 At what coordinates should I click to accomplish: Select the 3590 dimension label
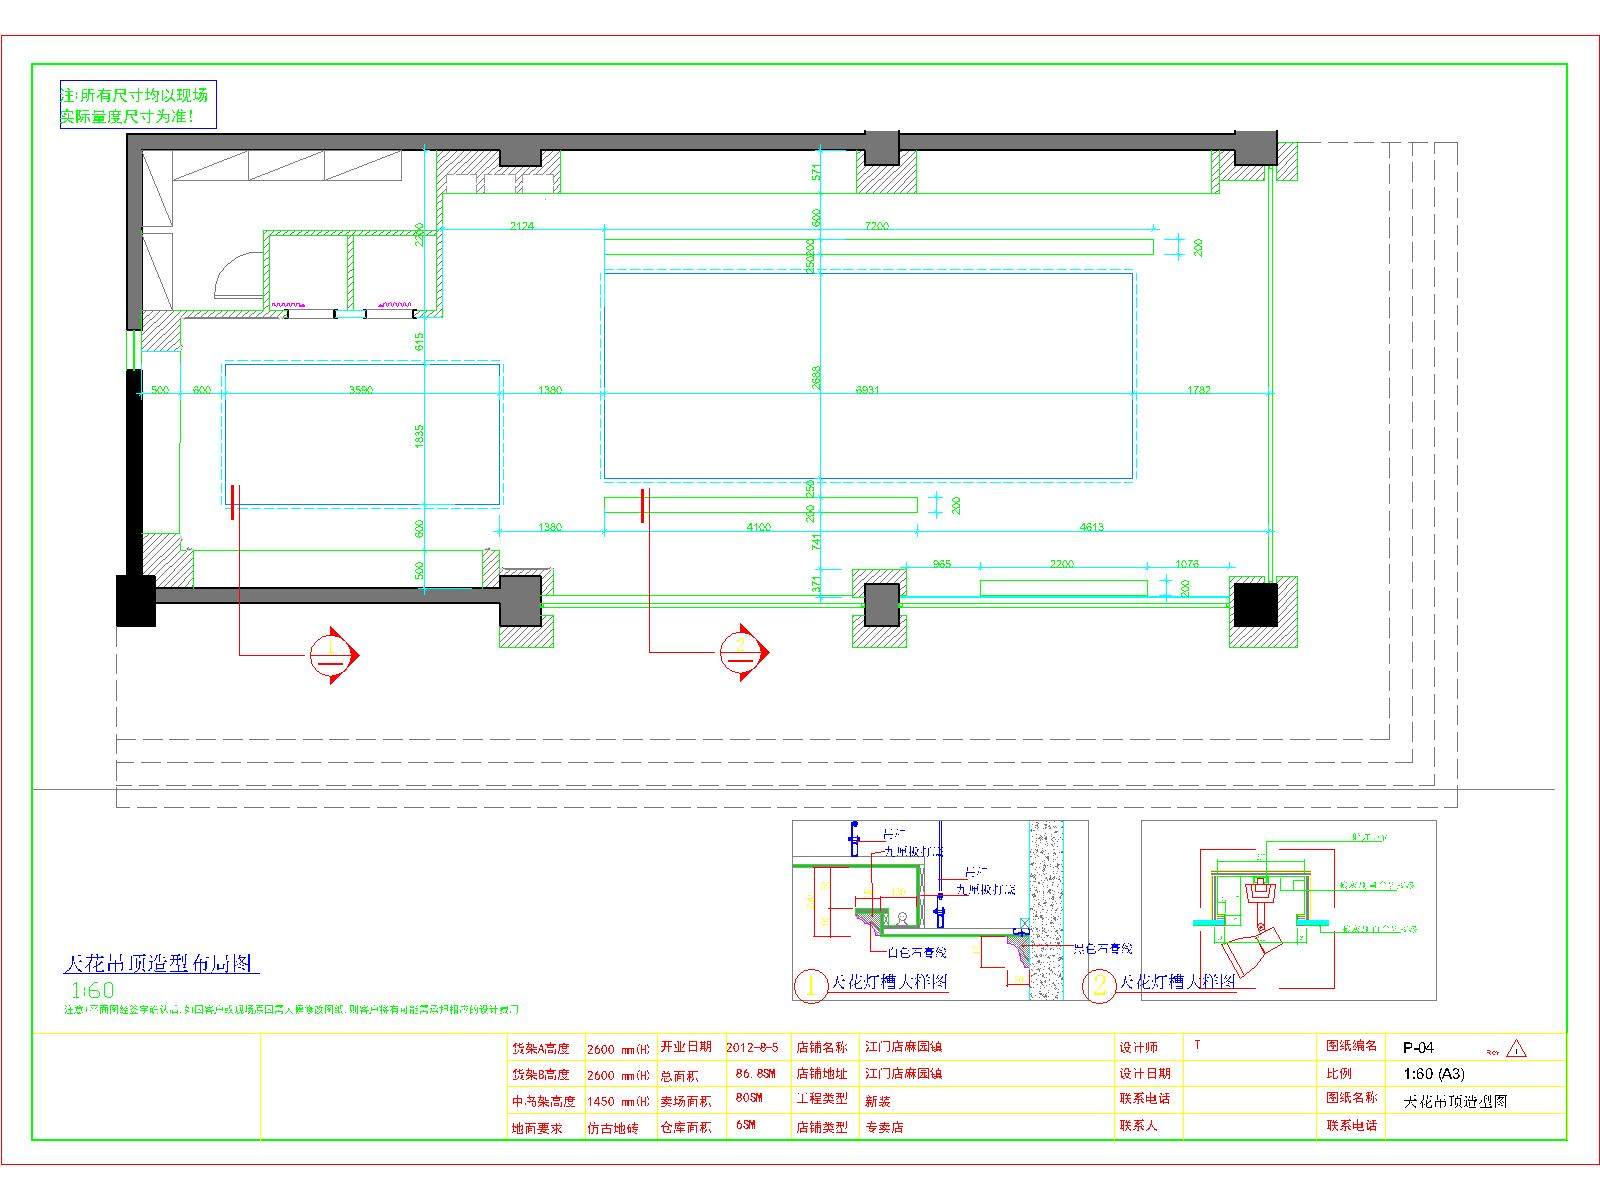pyautogui.click(x=360, y=389)
